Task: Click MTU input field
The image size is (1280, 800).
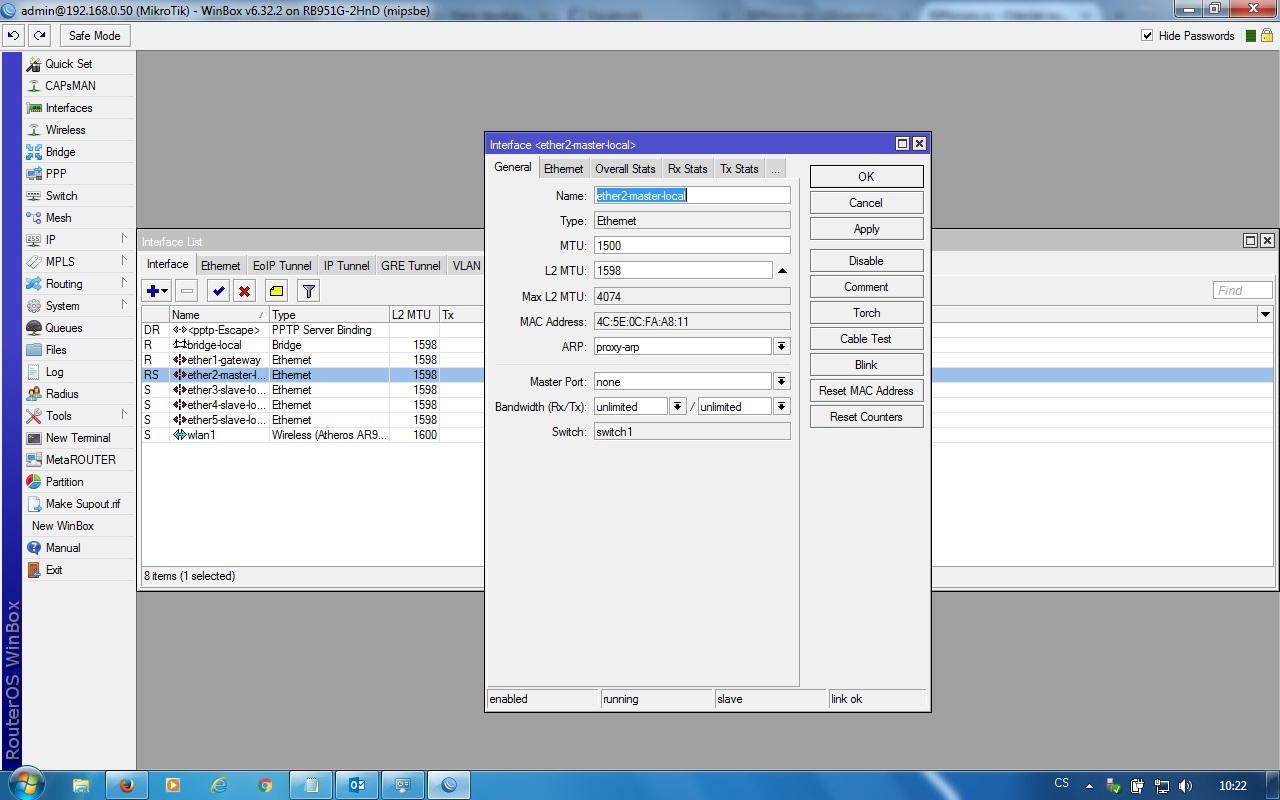Action: click(692, 245)
